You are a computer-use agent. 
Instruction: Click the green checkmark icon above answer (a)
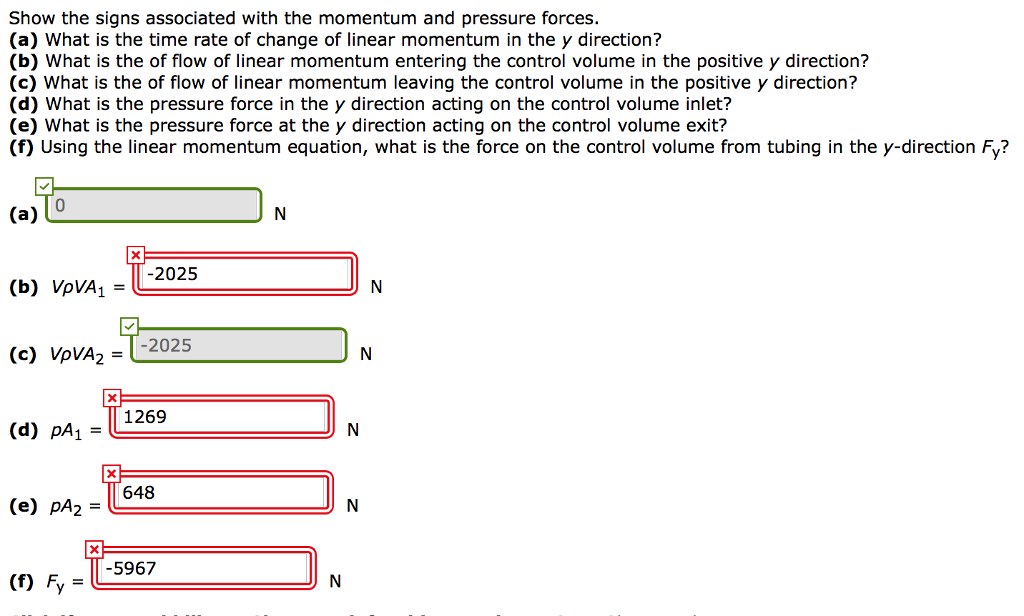pyautogui.click(x=44, y=187)
